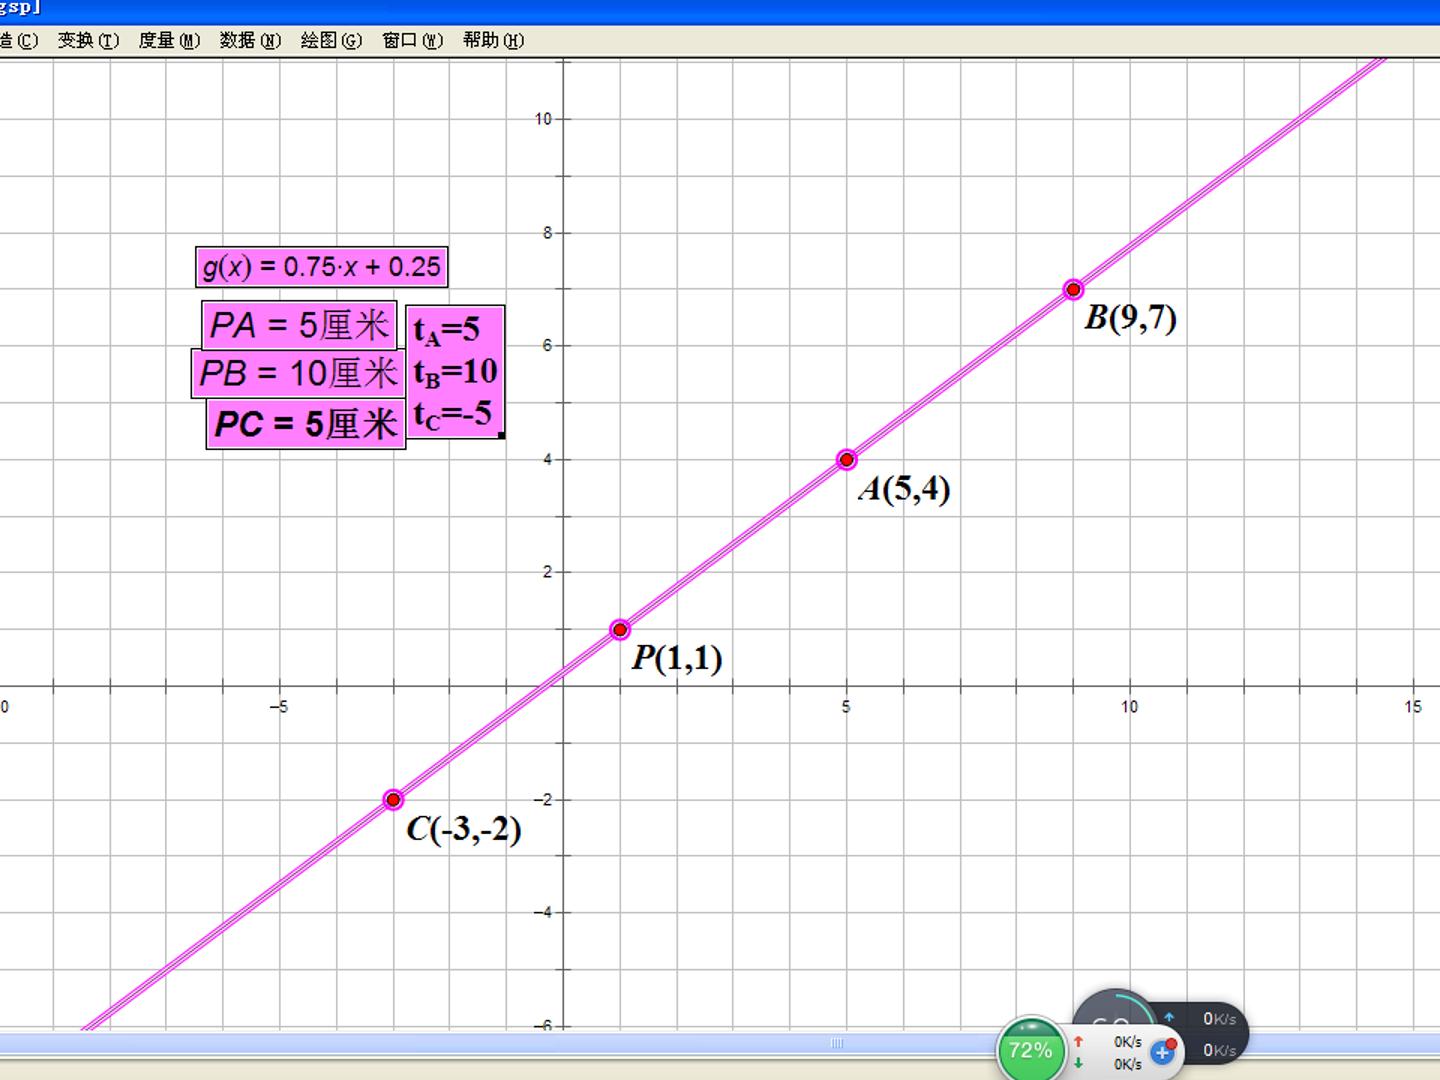
Task: Click the upload speed arrow indicator
Action: point(1078,1041)
